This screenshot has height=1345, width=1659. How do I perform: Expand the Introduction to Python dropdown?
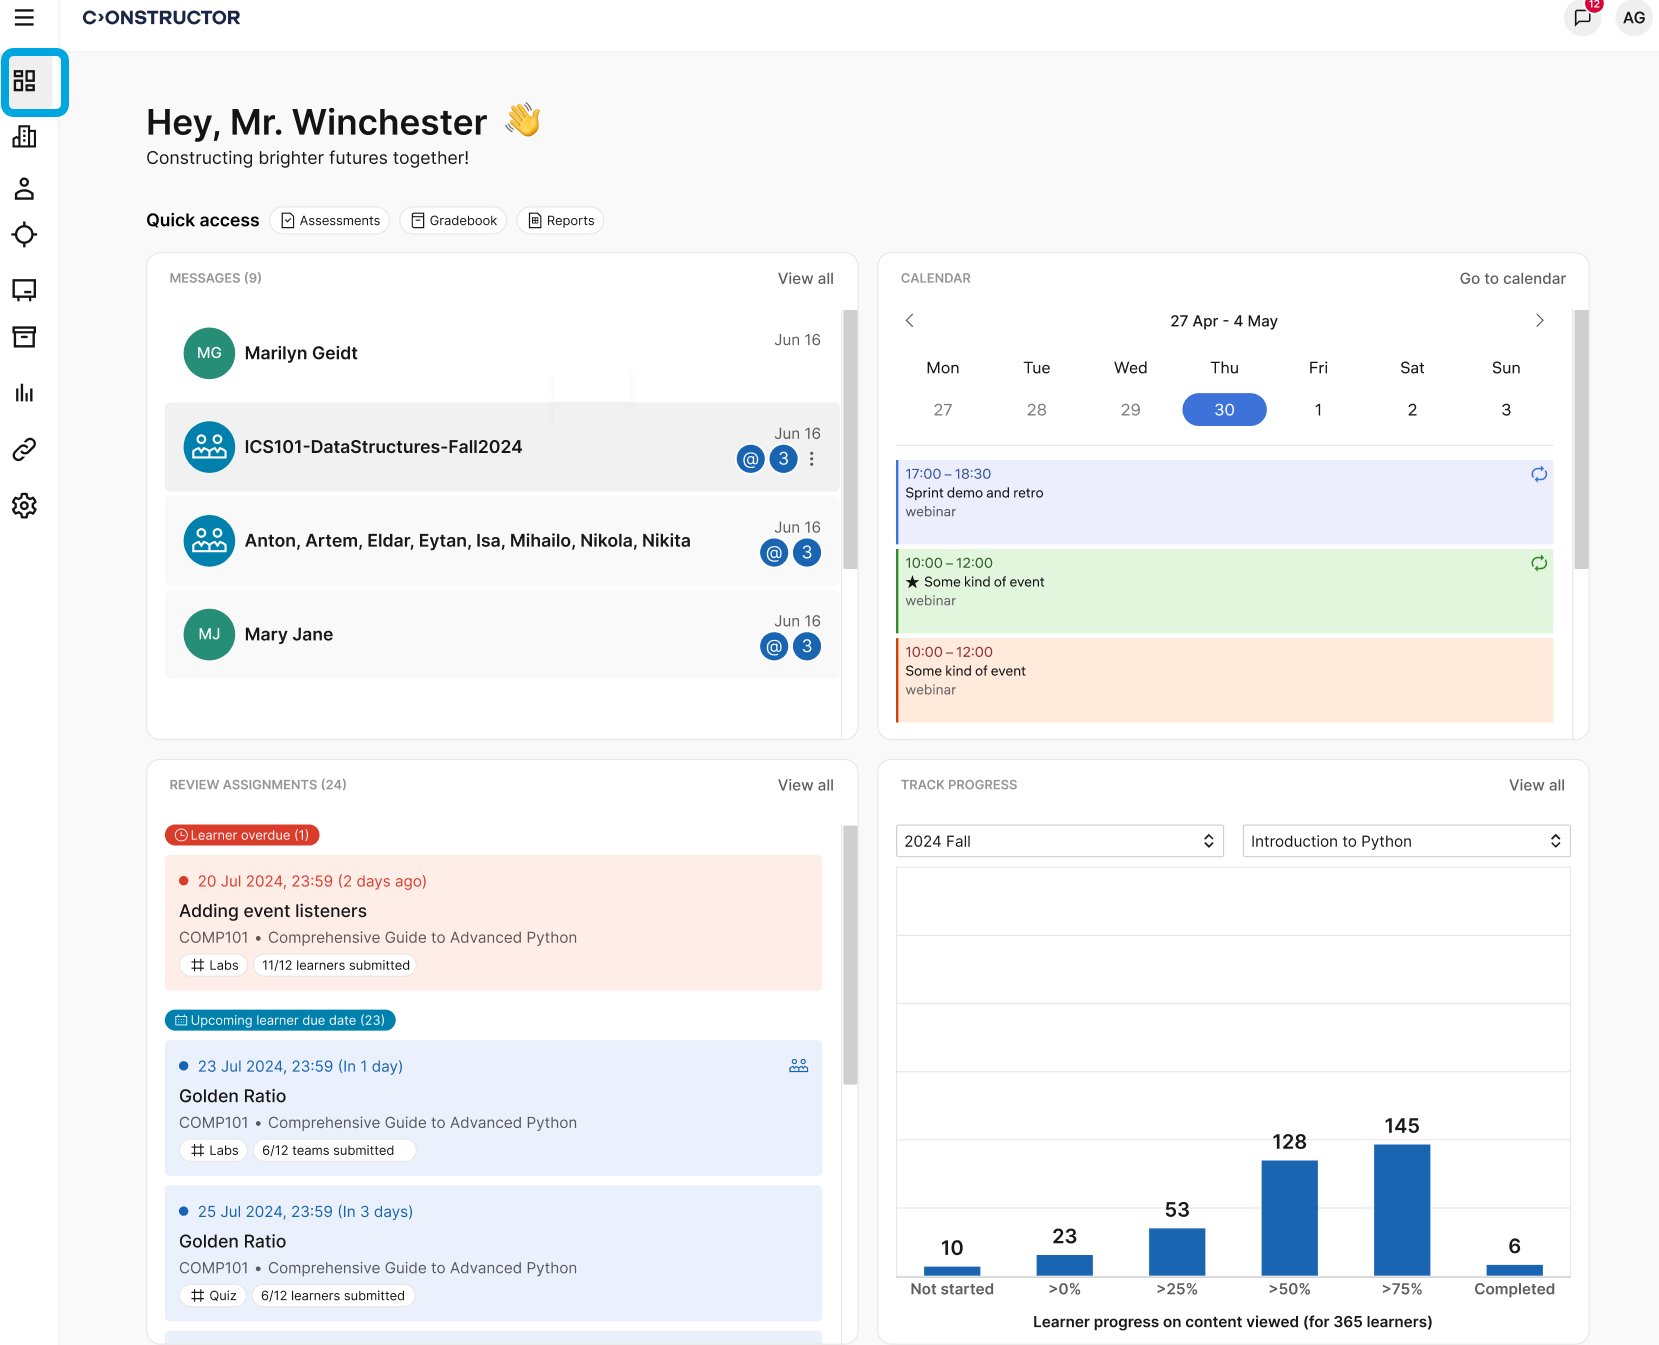click(1405, 841)
